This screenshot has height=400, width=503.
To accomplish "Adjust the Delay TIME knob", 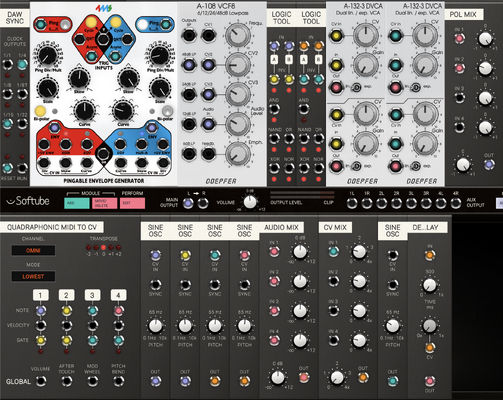I will click(430, 285).
